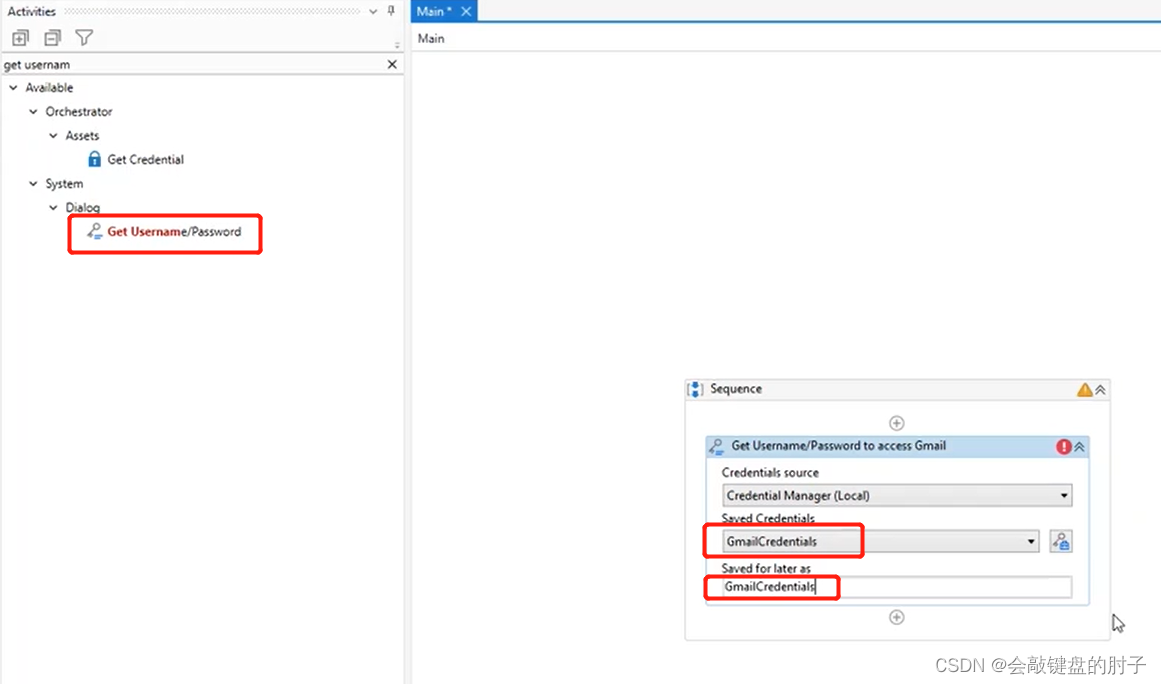Collapse the Get Username/Password activity
Screen dimensions: 1161x684
[x=1080, y=446]
